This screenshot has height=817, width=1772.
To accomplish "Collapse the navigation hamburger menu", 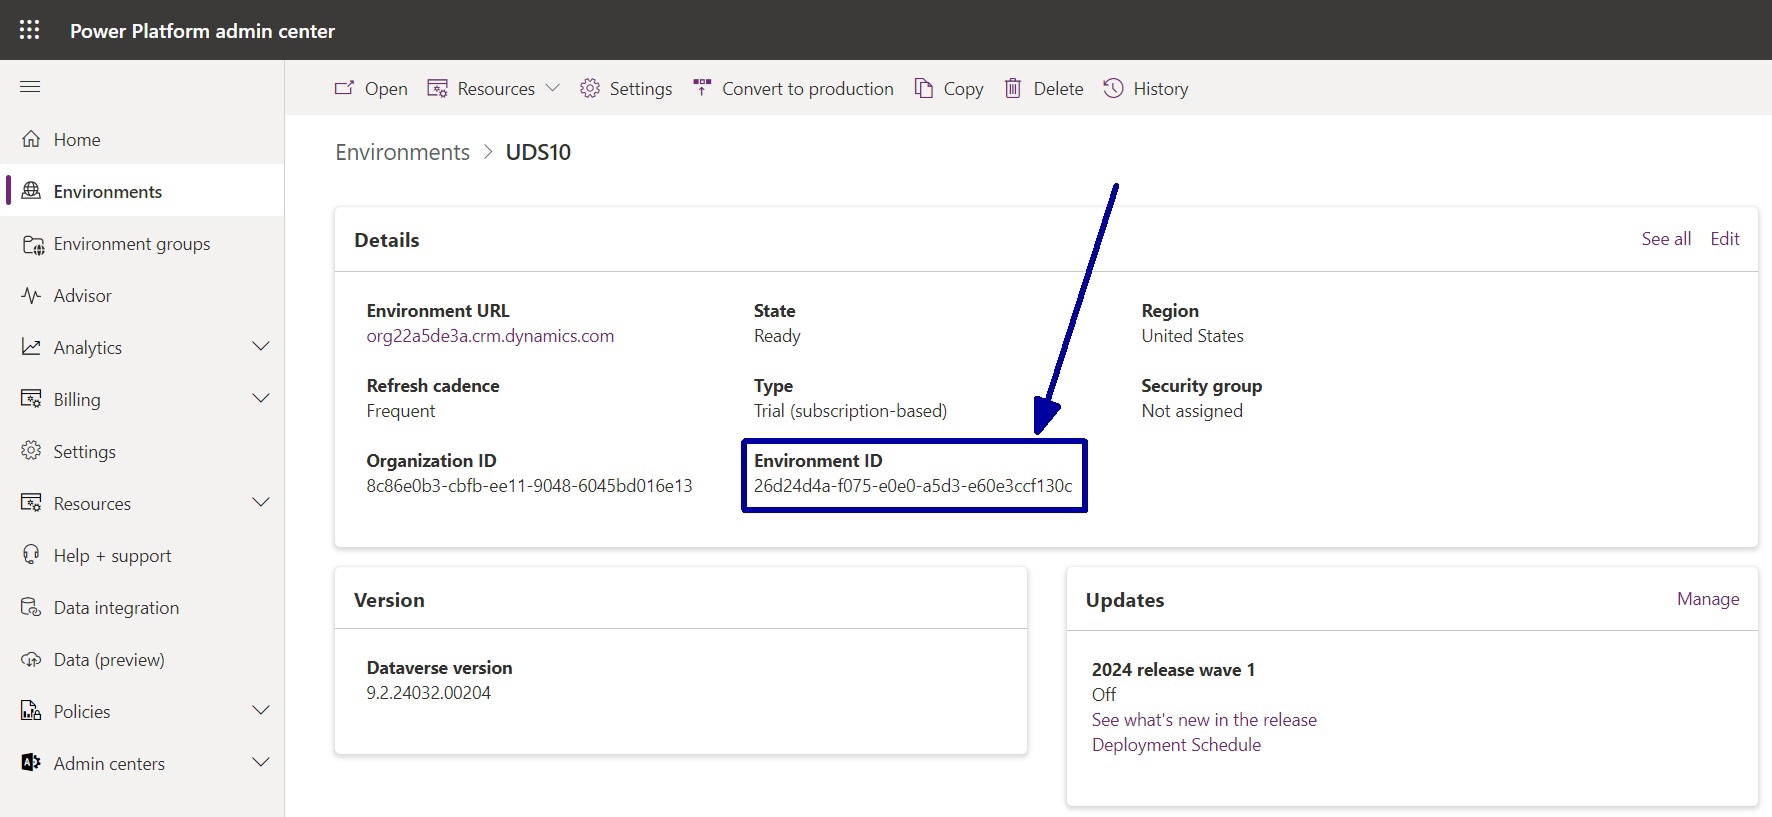I will [30, 87].
